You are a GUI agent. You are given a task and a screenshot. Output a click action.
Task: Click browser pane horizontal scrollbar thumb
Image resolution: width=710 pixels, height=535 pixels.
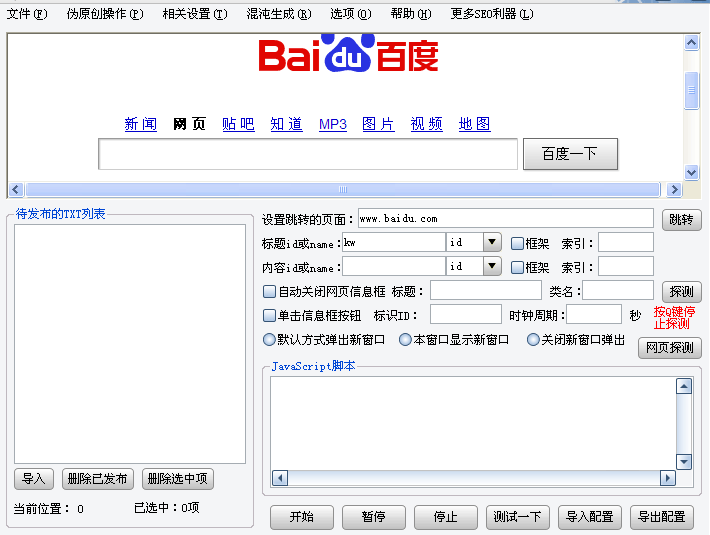(343, 189)
